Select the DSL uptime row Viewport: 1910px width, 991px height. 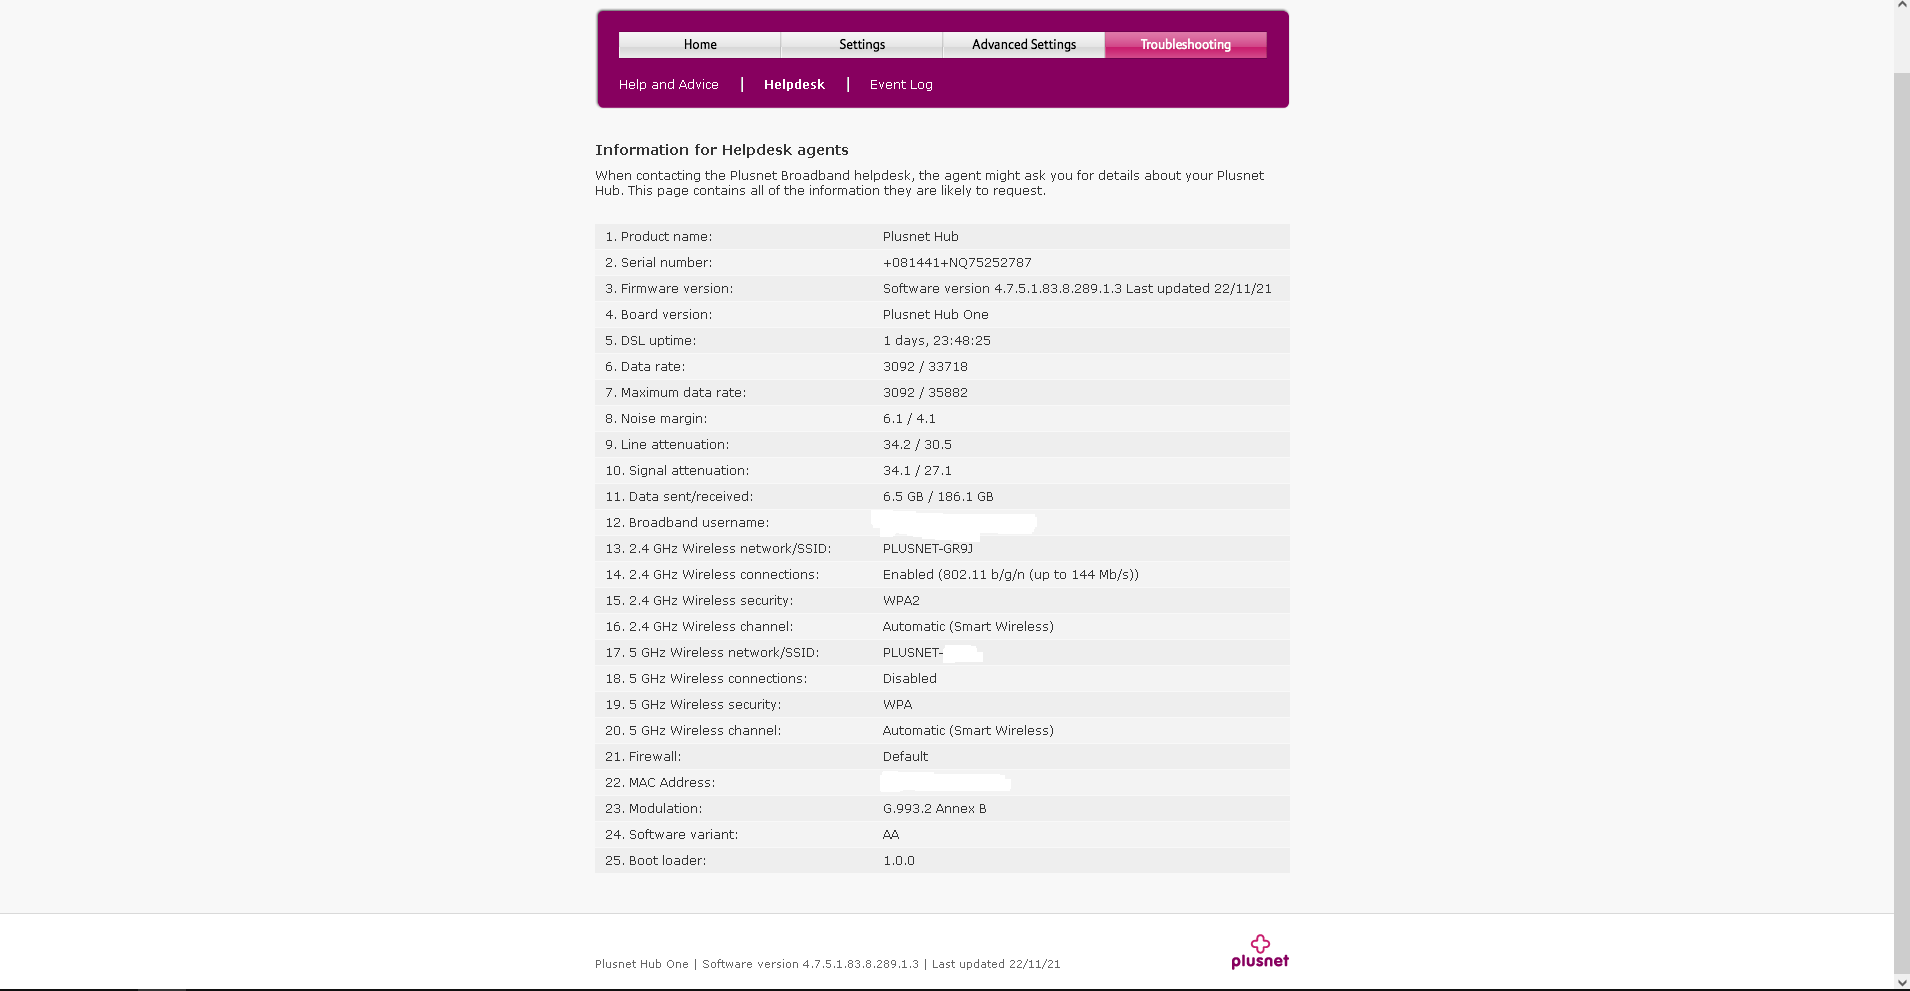[941, 341]
